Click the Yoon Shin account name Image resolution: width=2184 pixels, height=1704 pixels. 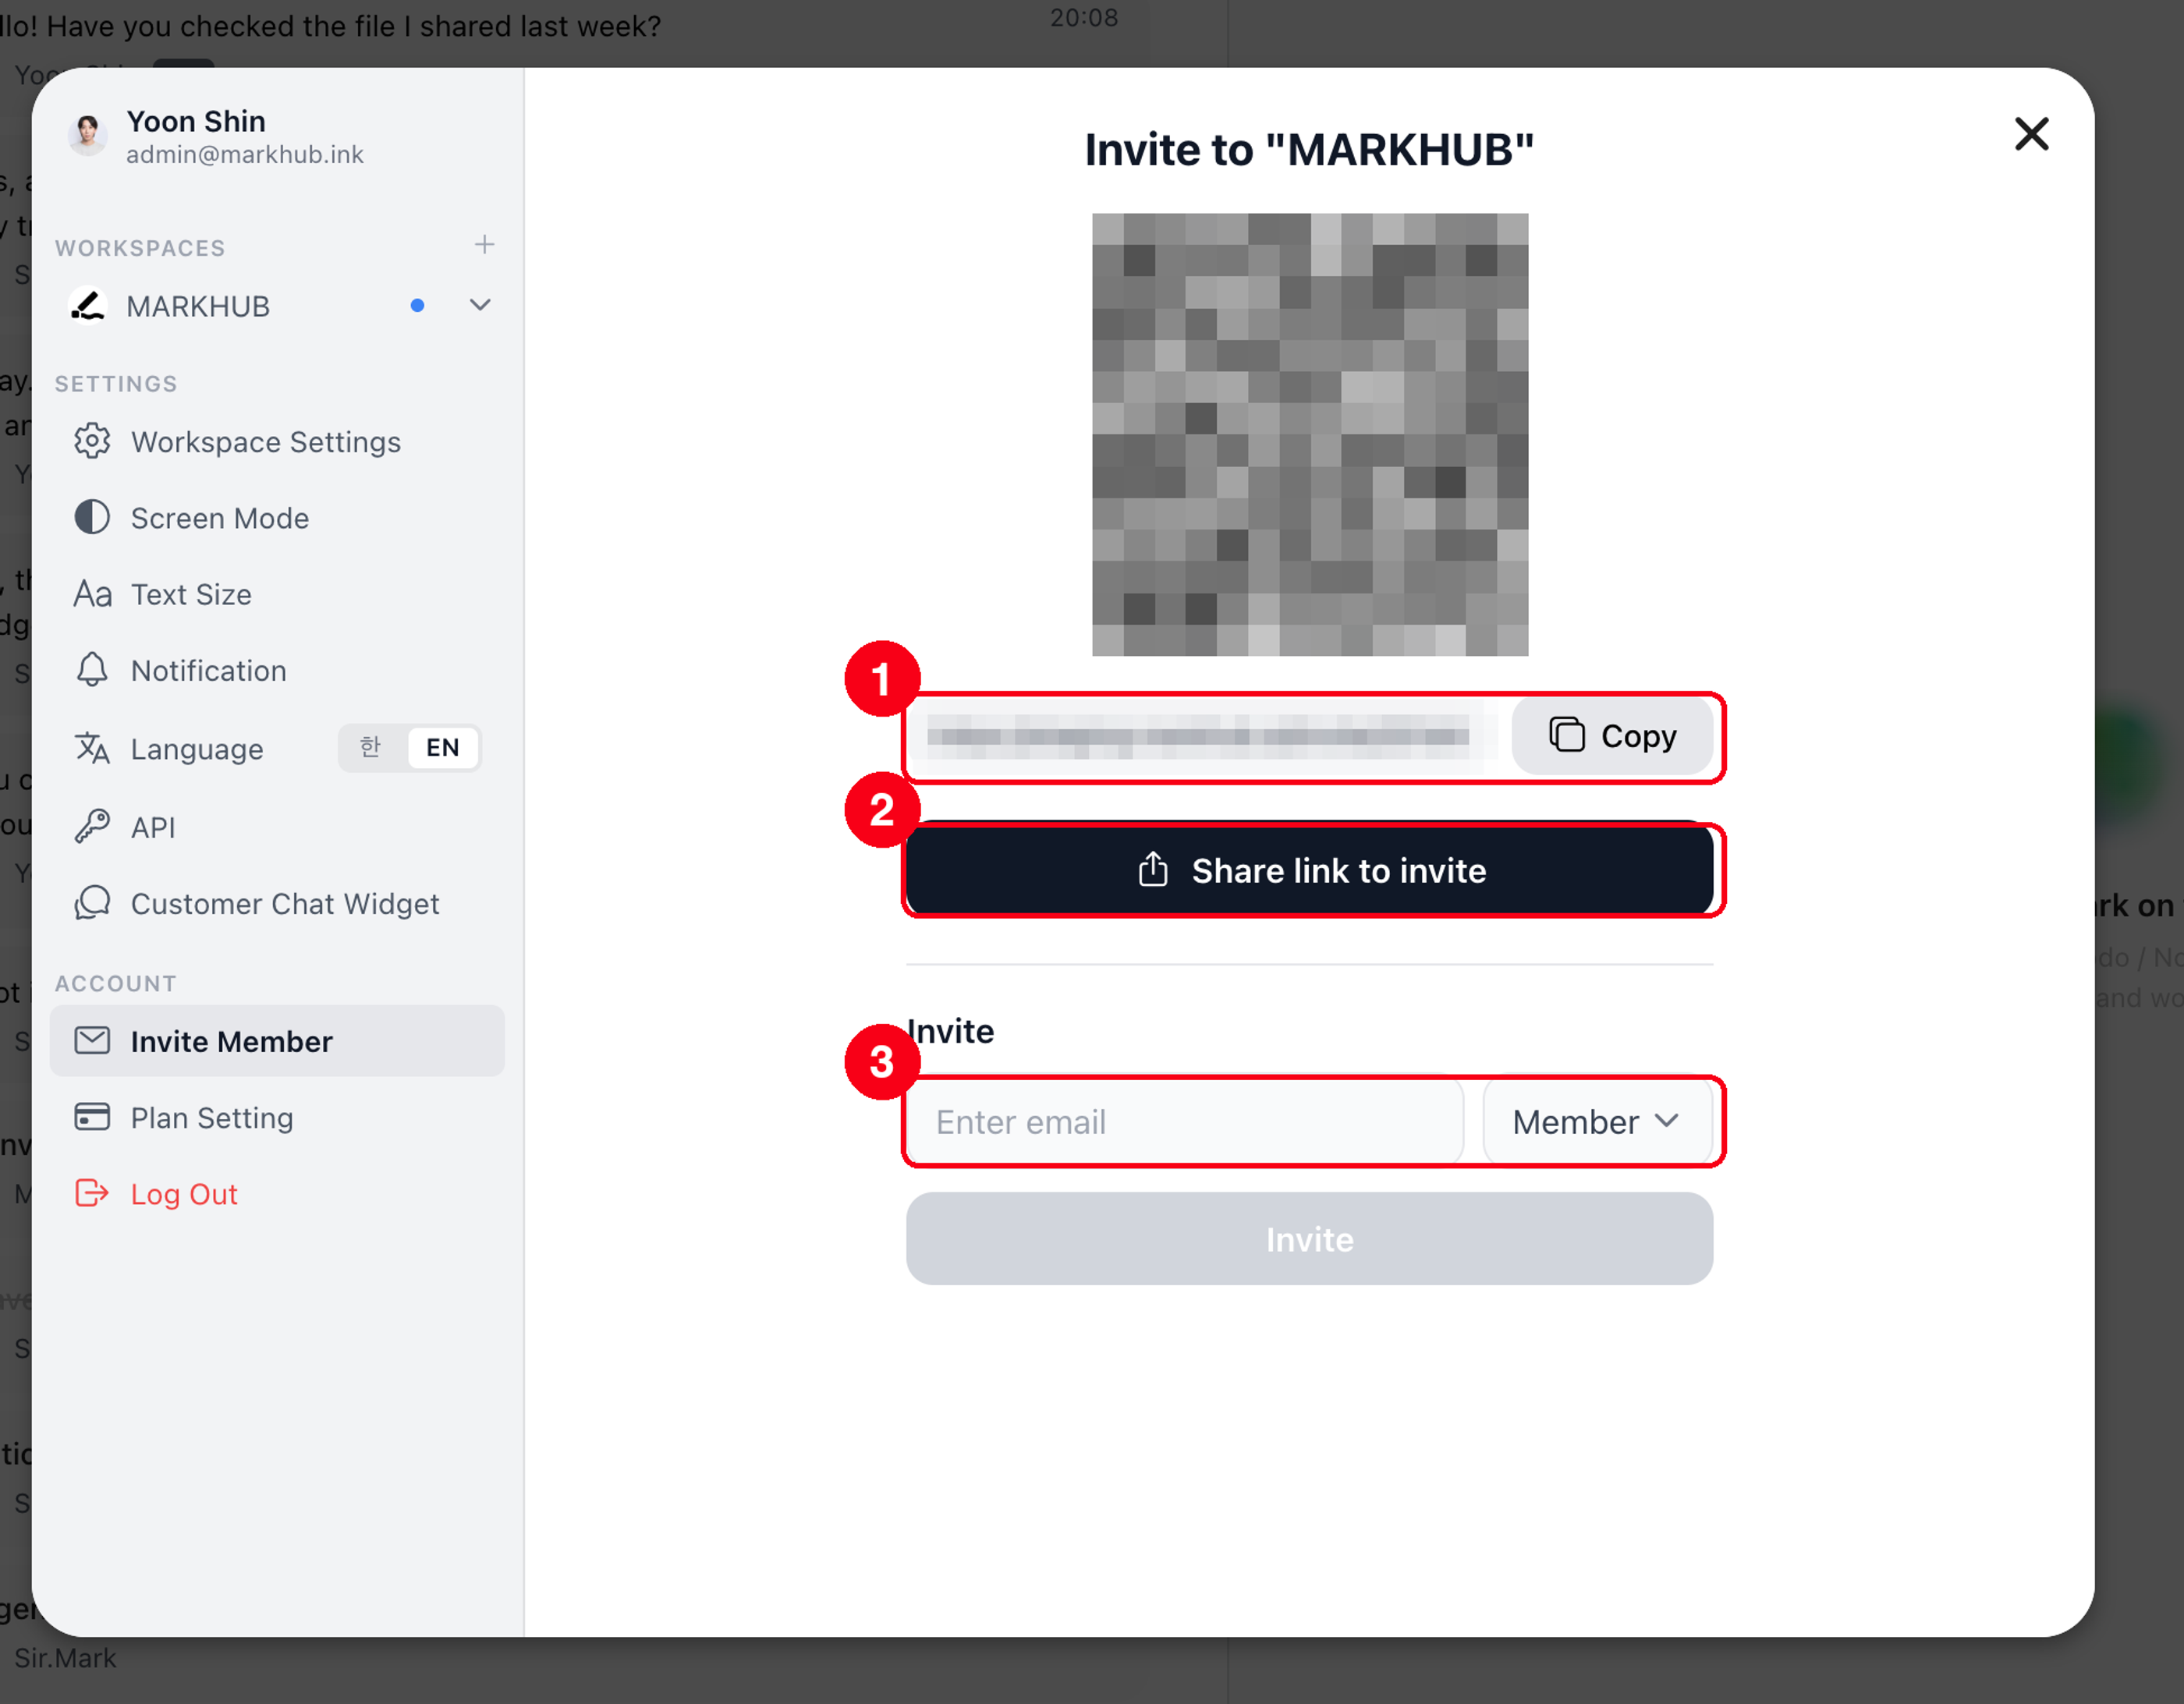196,120
